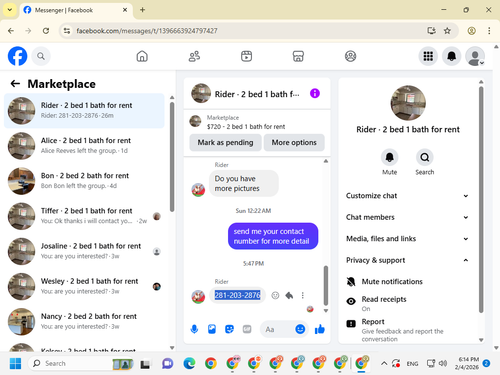This screenshot has width=500, height=375.
Task: Click Report conversation option
Action: coord(407,329)
